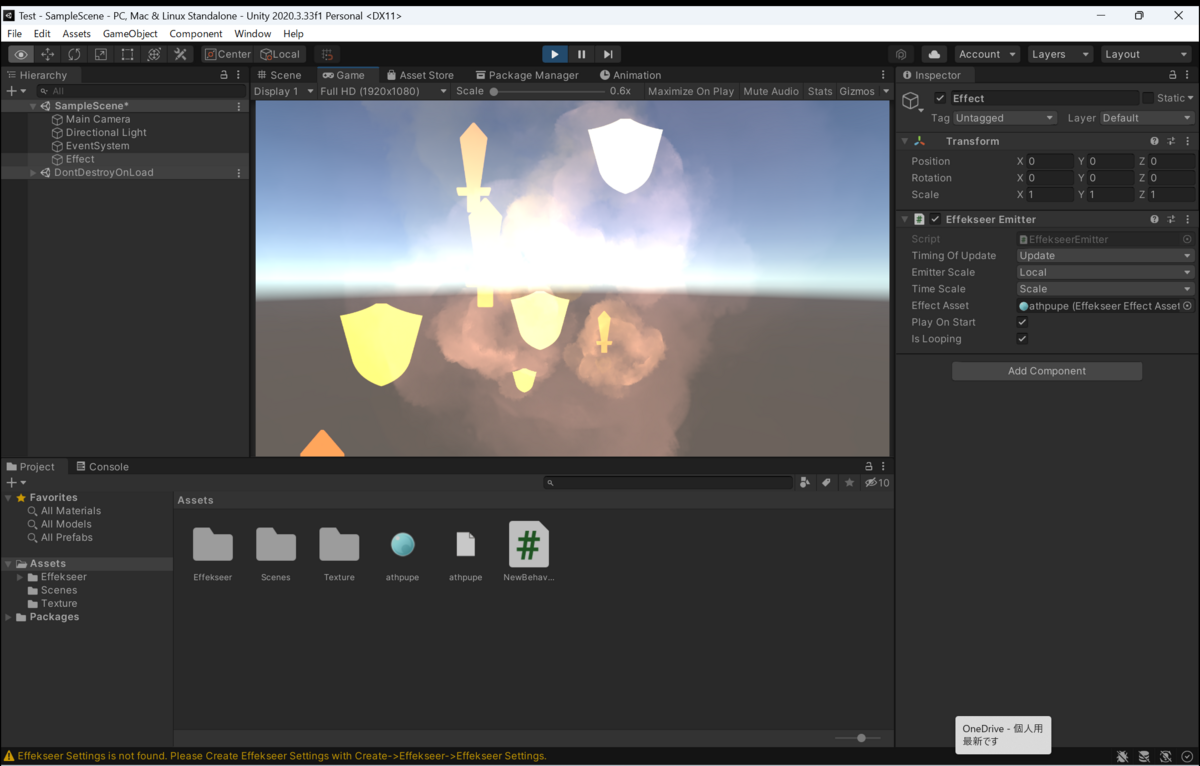Toggle Center pivot mode

coord(228,54)
